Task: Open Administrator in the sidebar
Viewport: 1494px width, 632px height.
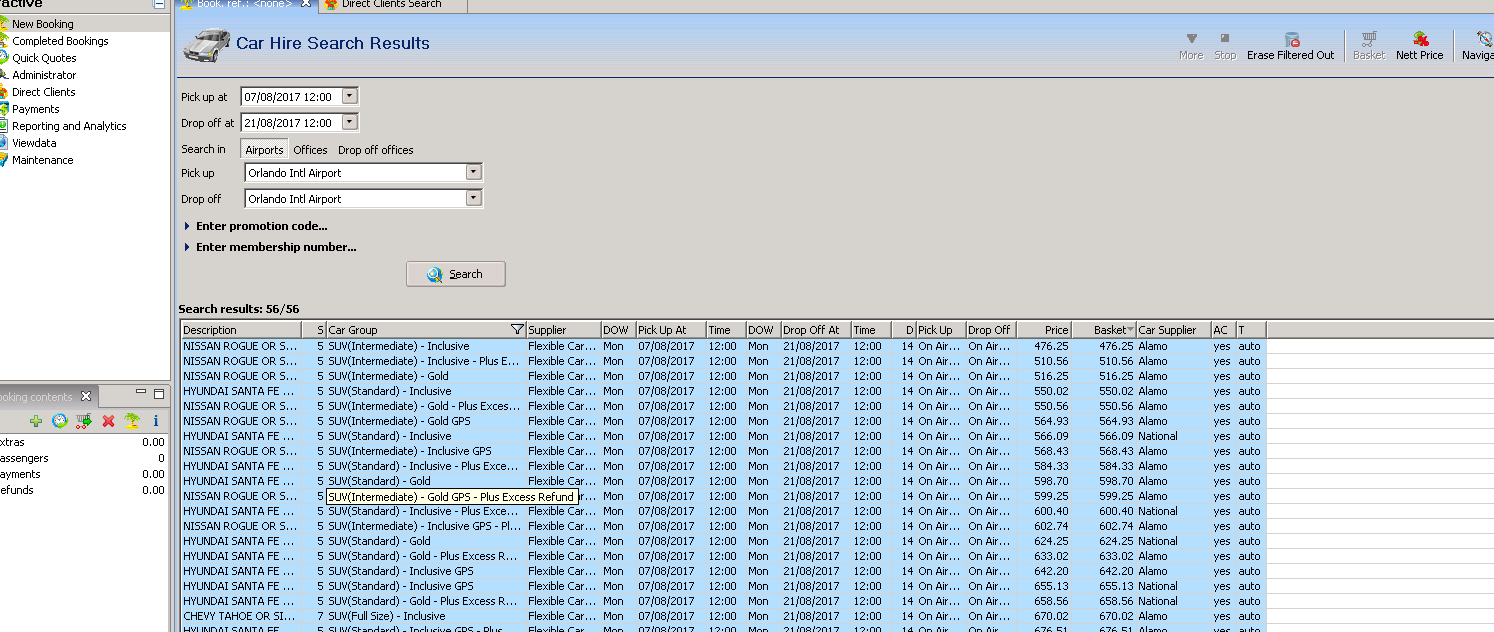Action: [44, 75]
